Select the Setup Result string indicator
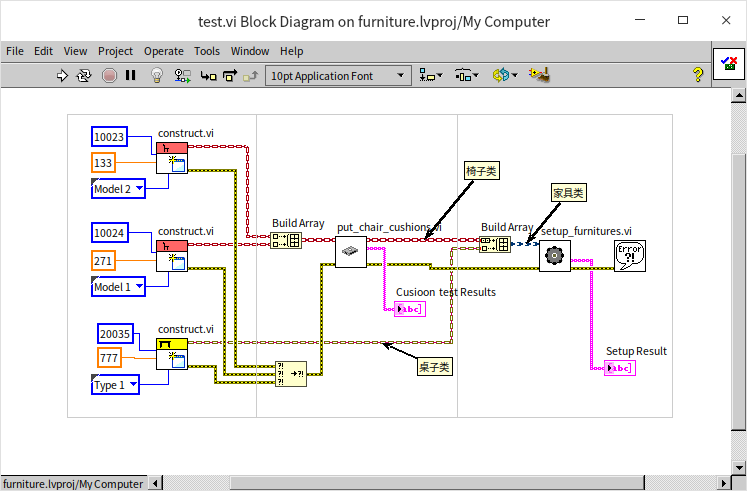 pos(620,368)
